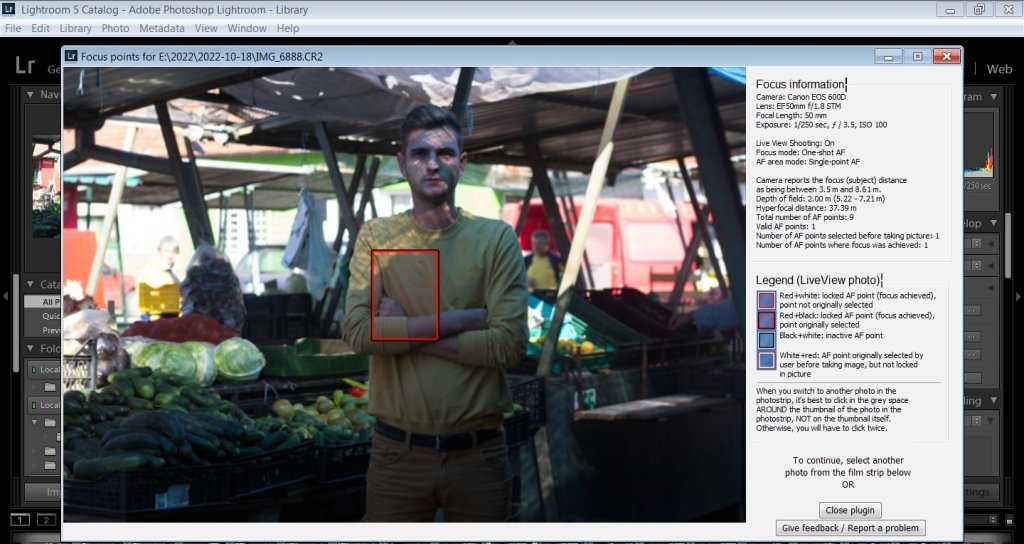The height and width of the screenshot is (544, 1024).
Task: Select second window display button 2
Action: coord(46,520)
